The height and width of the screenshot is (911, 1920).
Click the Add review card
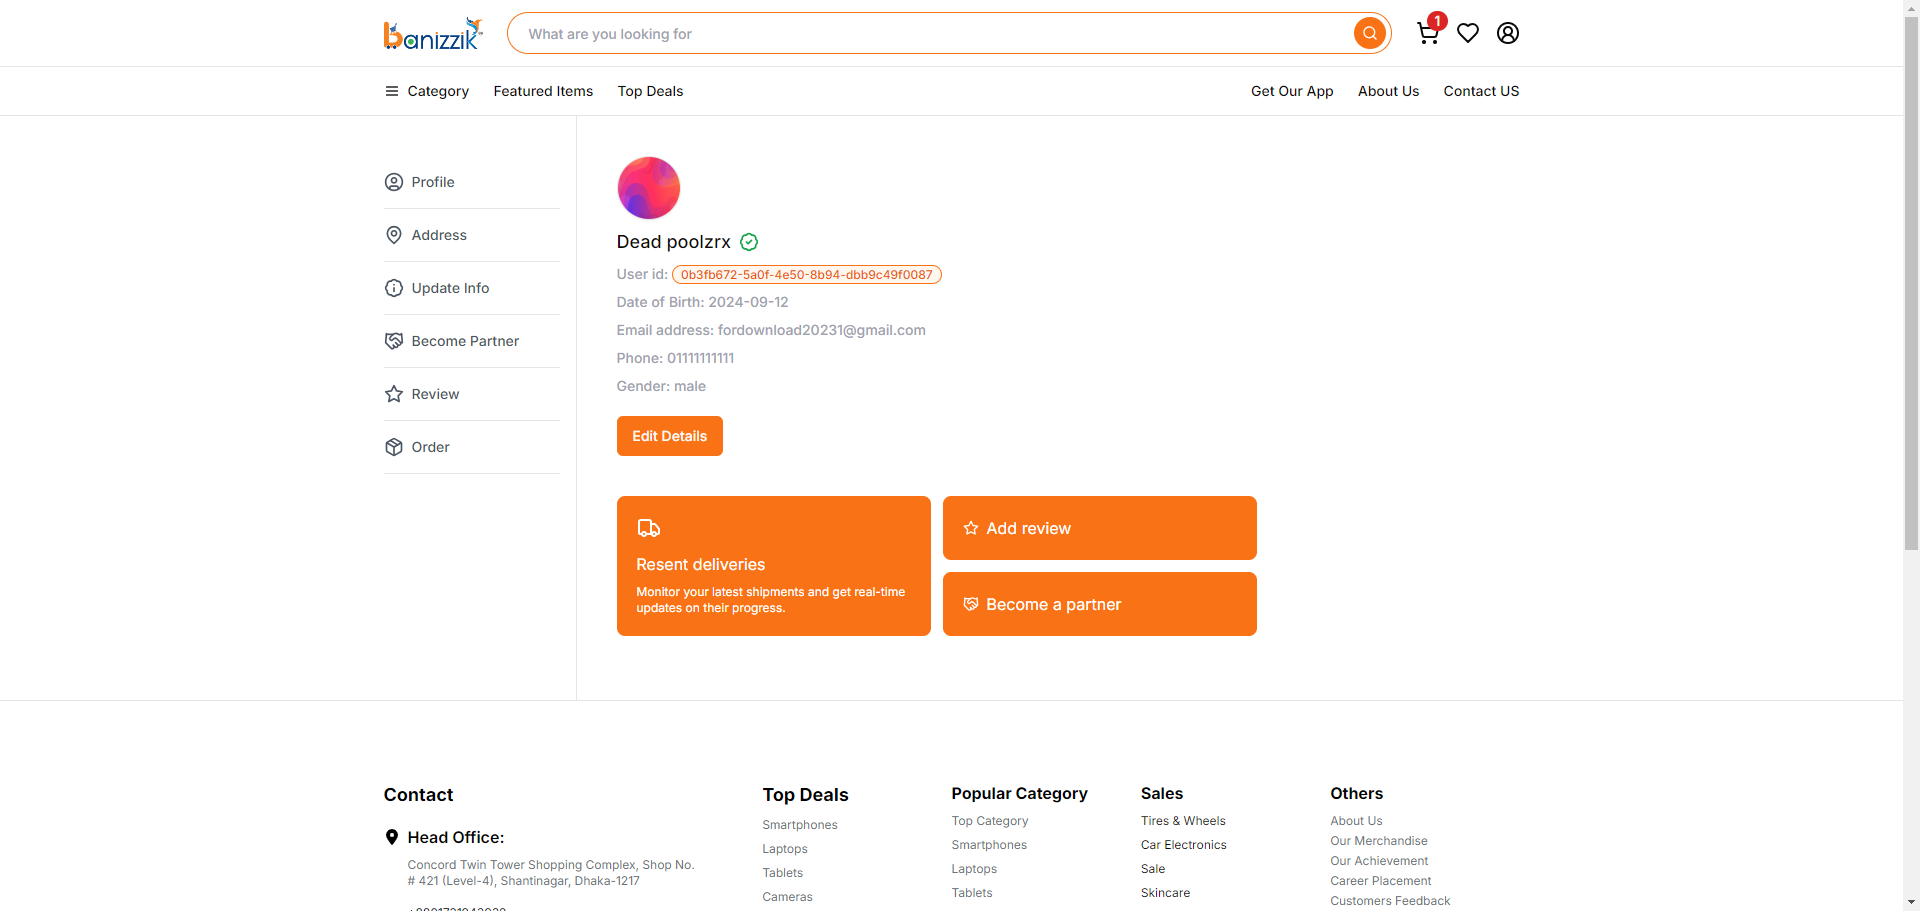1100,528
